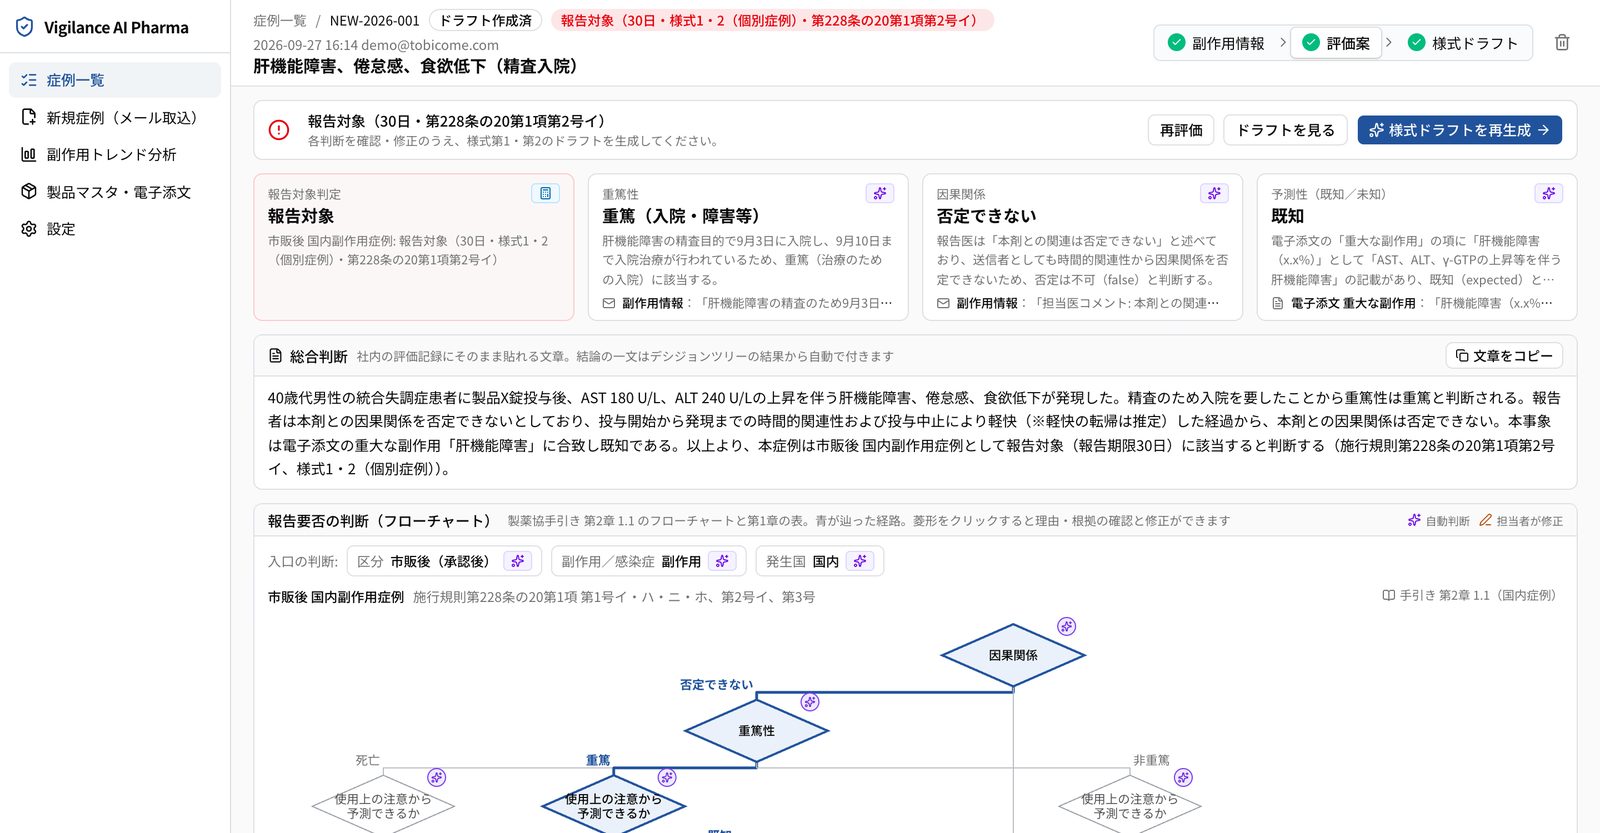Image resolution: width=1600 pixels, height=833 pixels.
Task: Click sparkle badge on 非重篤 branch diamond
Action: coord(1183,777)
